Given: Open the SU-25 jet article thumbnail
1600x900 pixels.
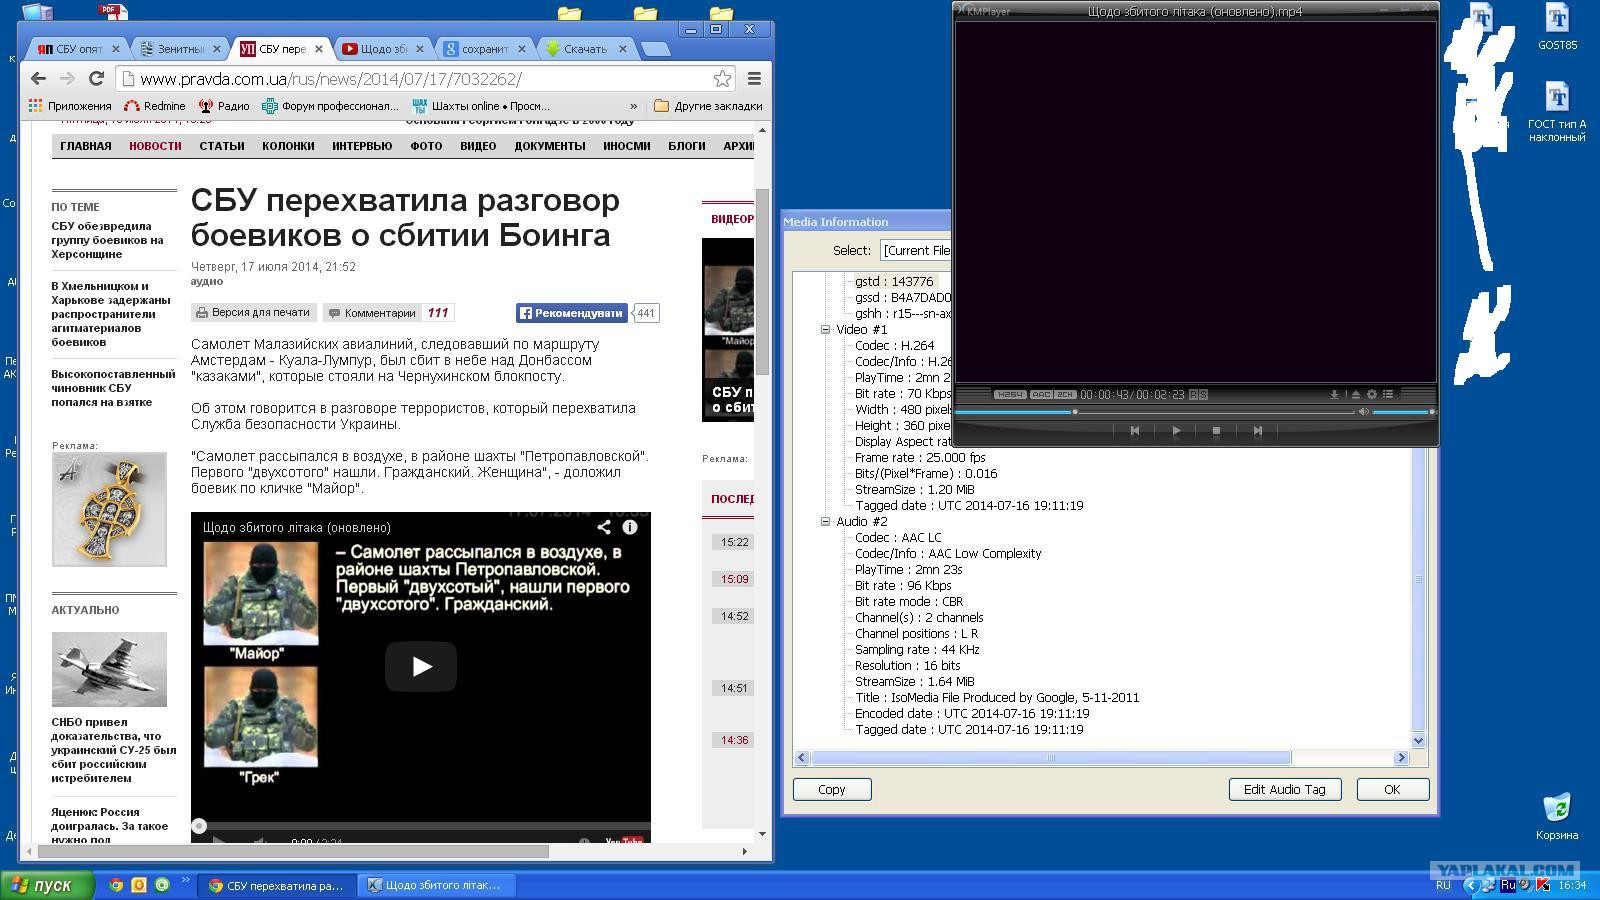Looking at the screenshot, I should pos(109,669).
